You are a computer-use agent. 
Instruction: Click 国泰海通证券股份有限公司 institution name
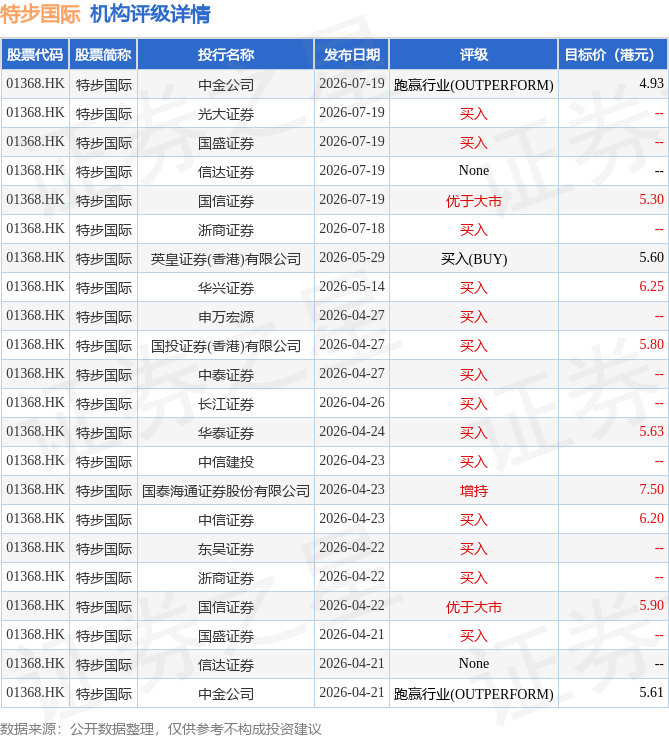pyautogui.click(x=226, y=490)
